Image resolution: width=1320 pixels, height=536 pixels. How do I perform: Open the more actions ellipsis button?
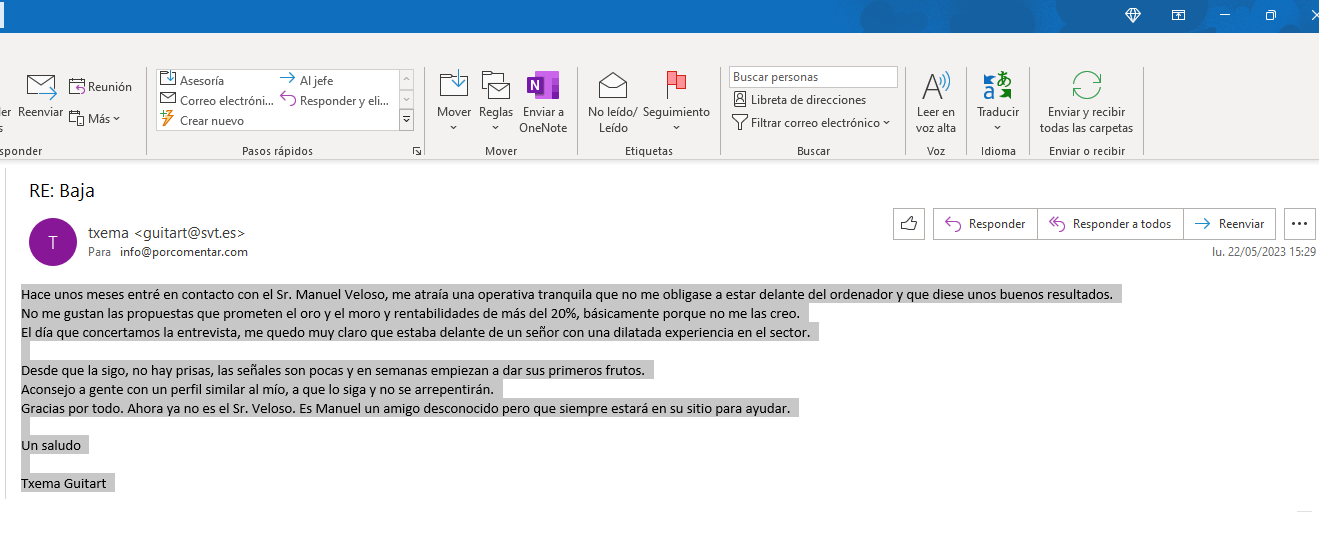(x=1300, y=224)
